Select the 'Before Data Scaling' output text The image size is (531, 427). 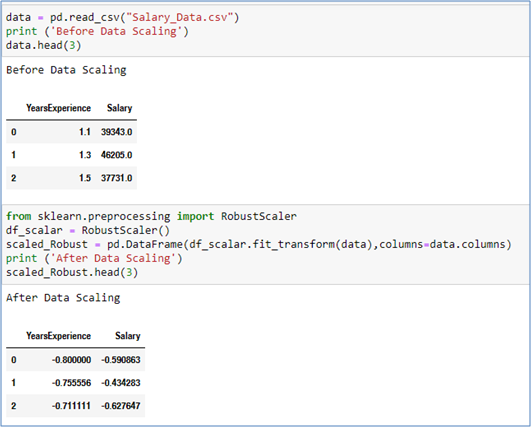coord(66,70)
